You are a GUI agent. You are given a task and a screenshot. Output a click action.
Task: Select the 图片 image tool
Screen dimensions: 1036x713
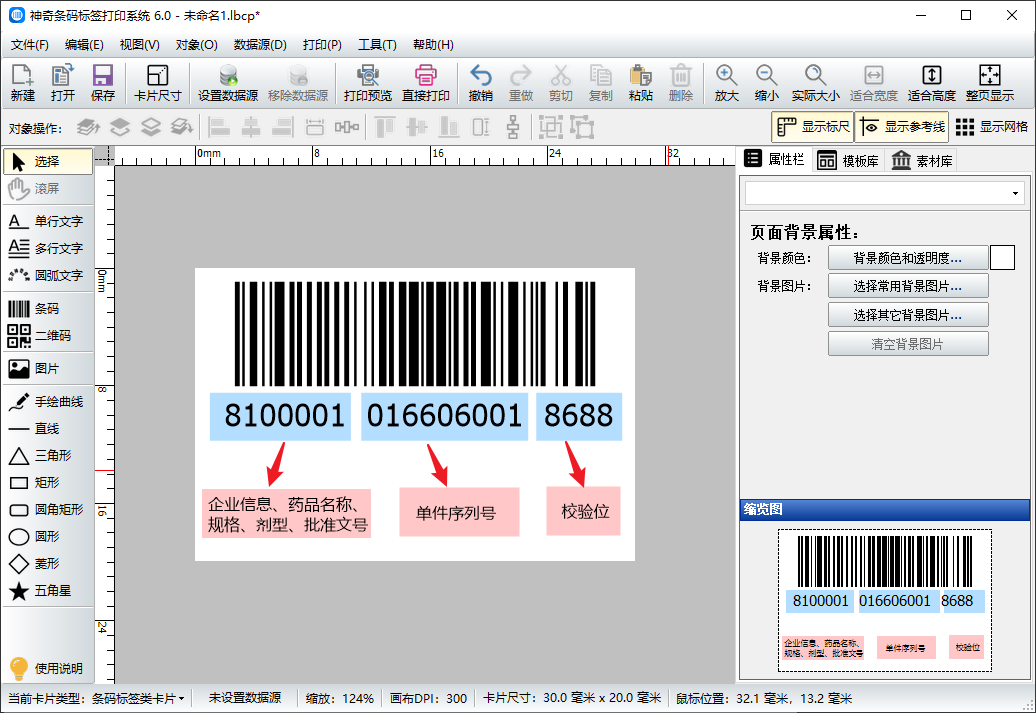[47, 369]
